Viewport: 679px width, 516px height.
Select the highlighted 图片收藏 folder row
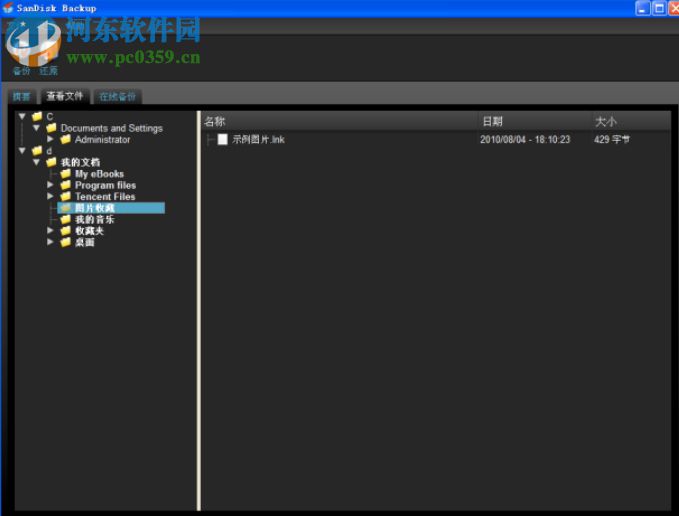point(111,208)
